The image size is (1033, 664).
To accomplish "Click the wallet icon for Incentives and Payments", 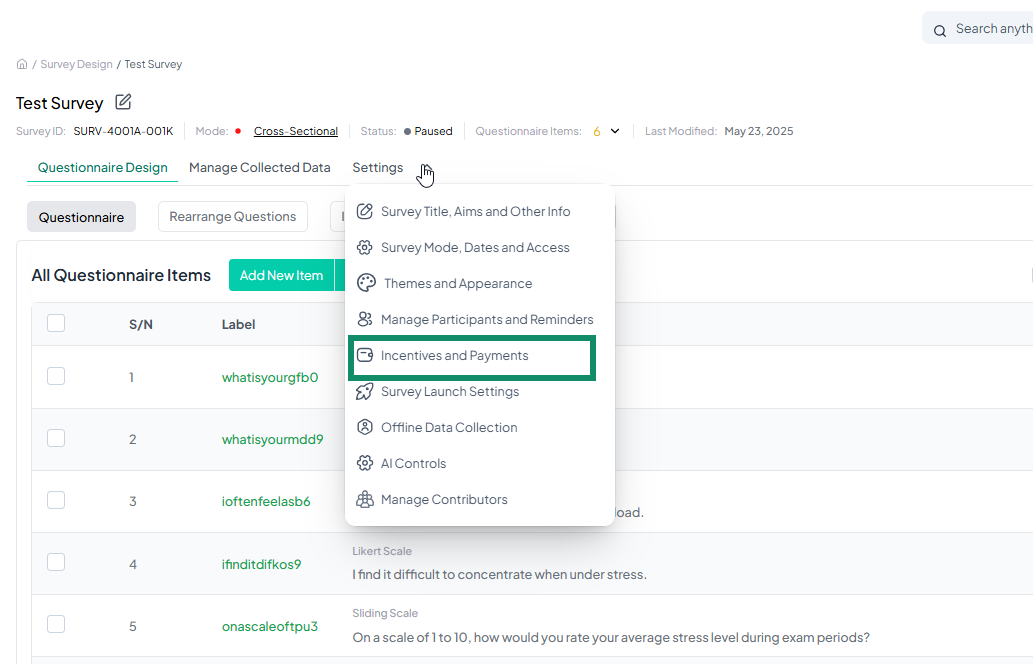I will pos(365,355).
